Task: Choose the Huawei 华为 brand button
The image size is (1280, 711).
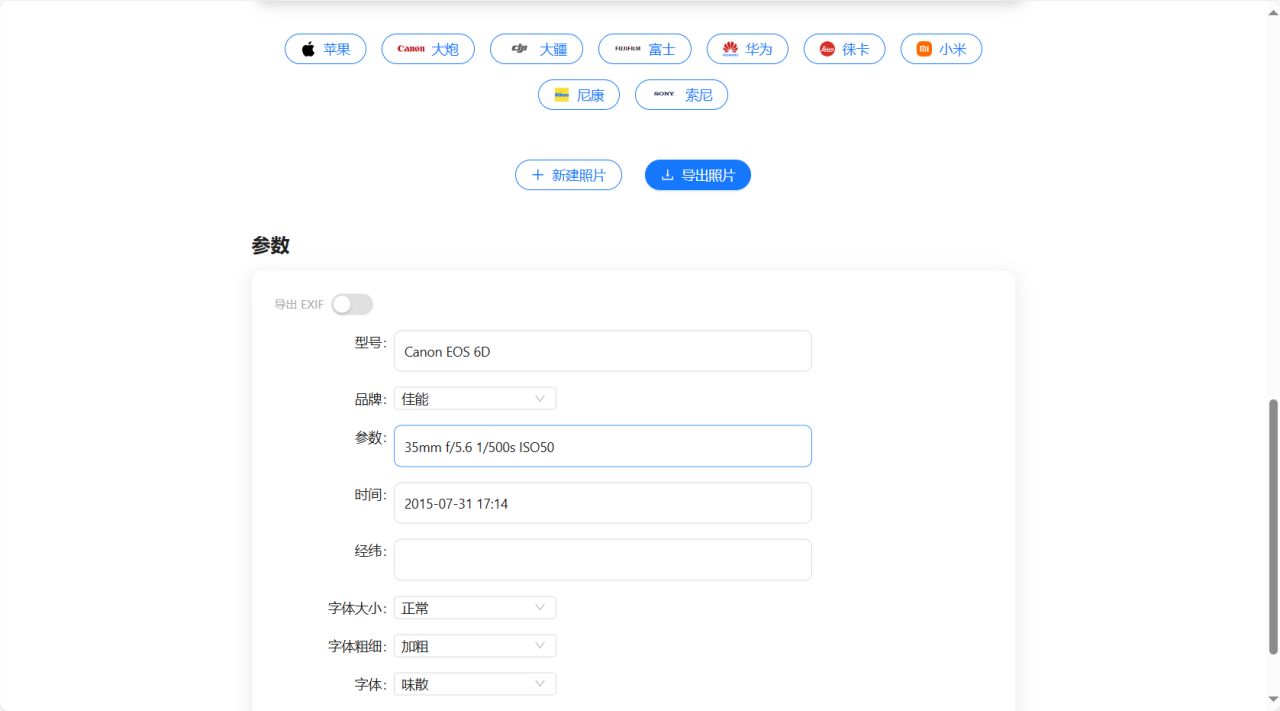Action: coord(747,49)
